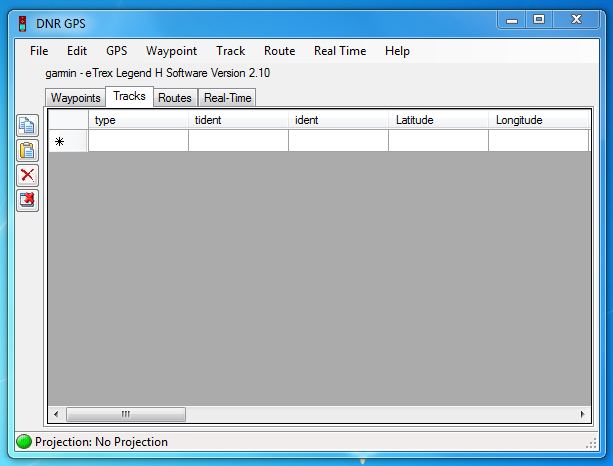Open the Waypoint menu
Image resolution: width=613 pixels, height=466 pixels.
(171, 51)
